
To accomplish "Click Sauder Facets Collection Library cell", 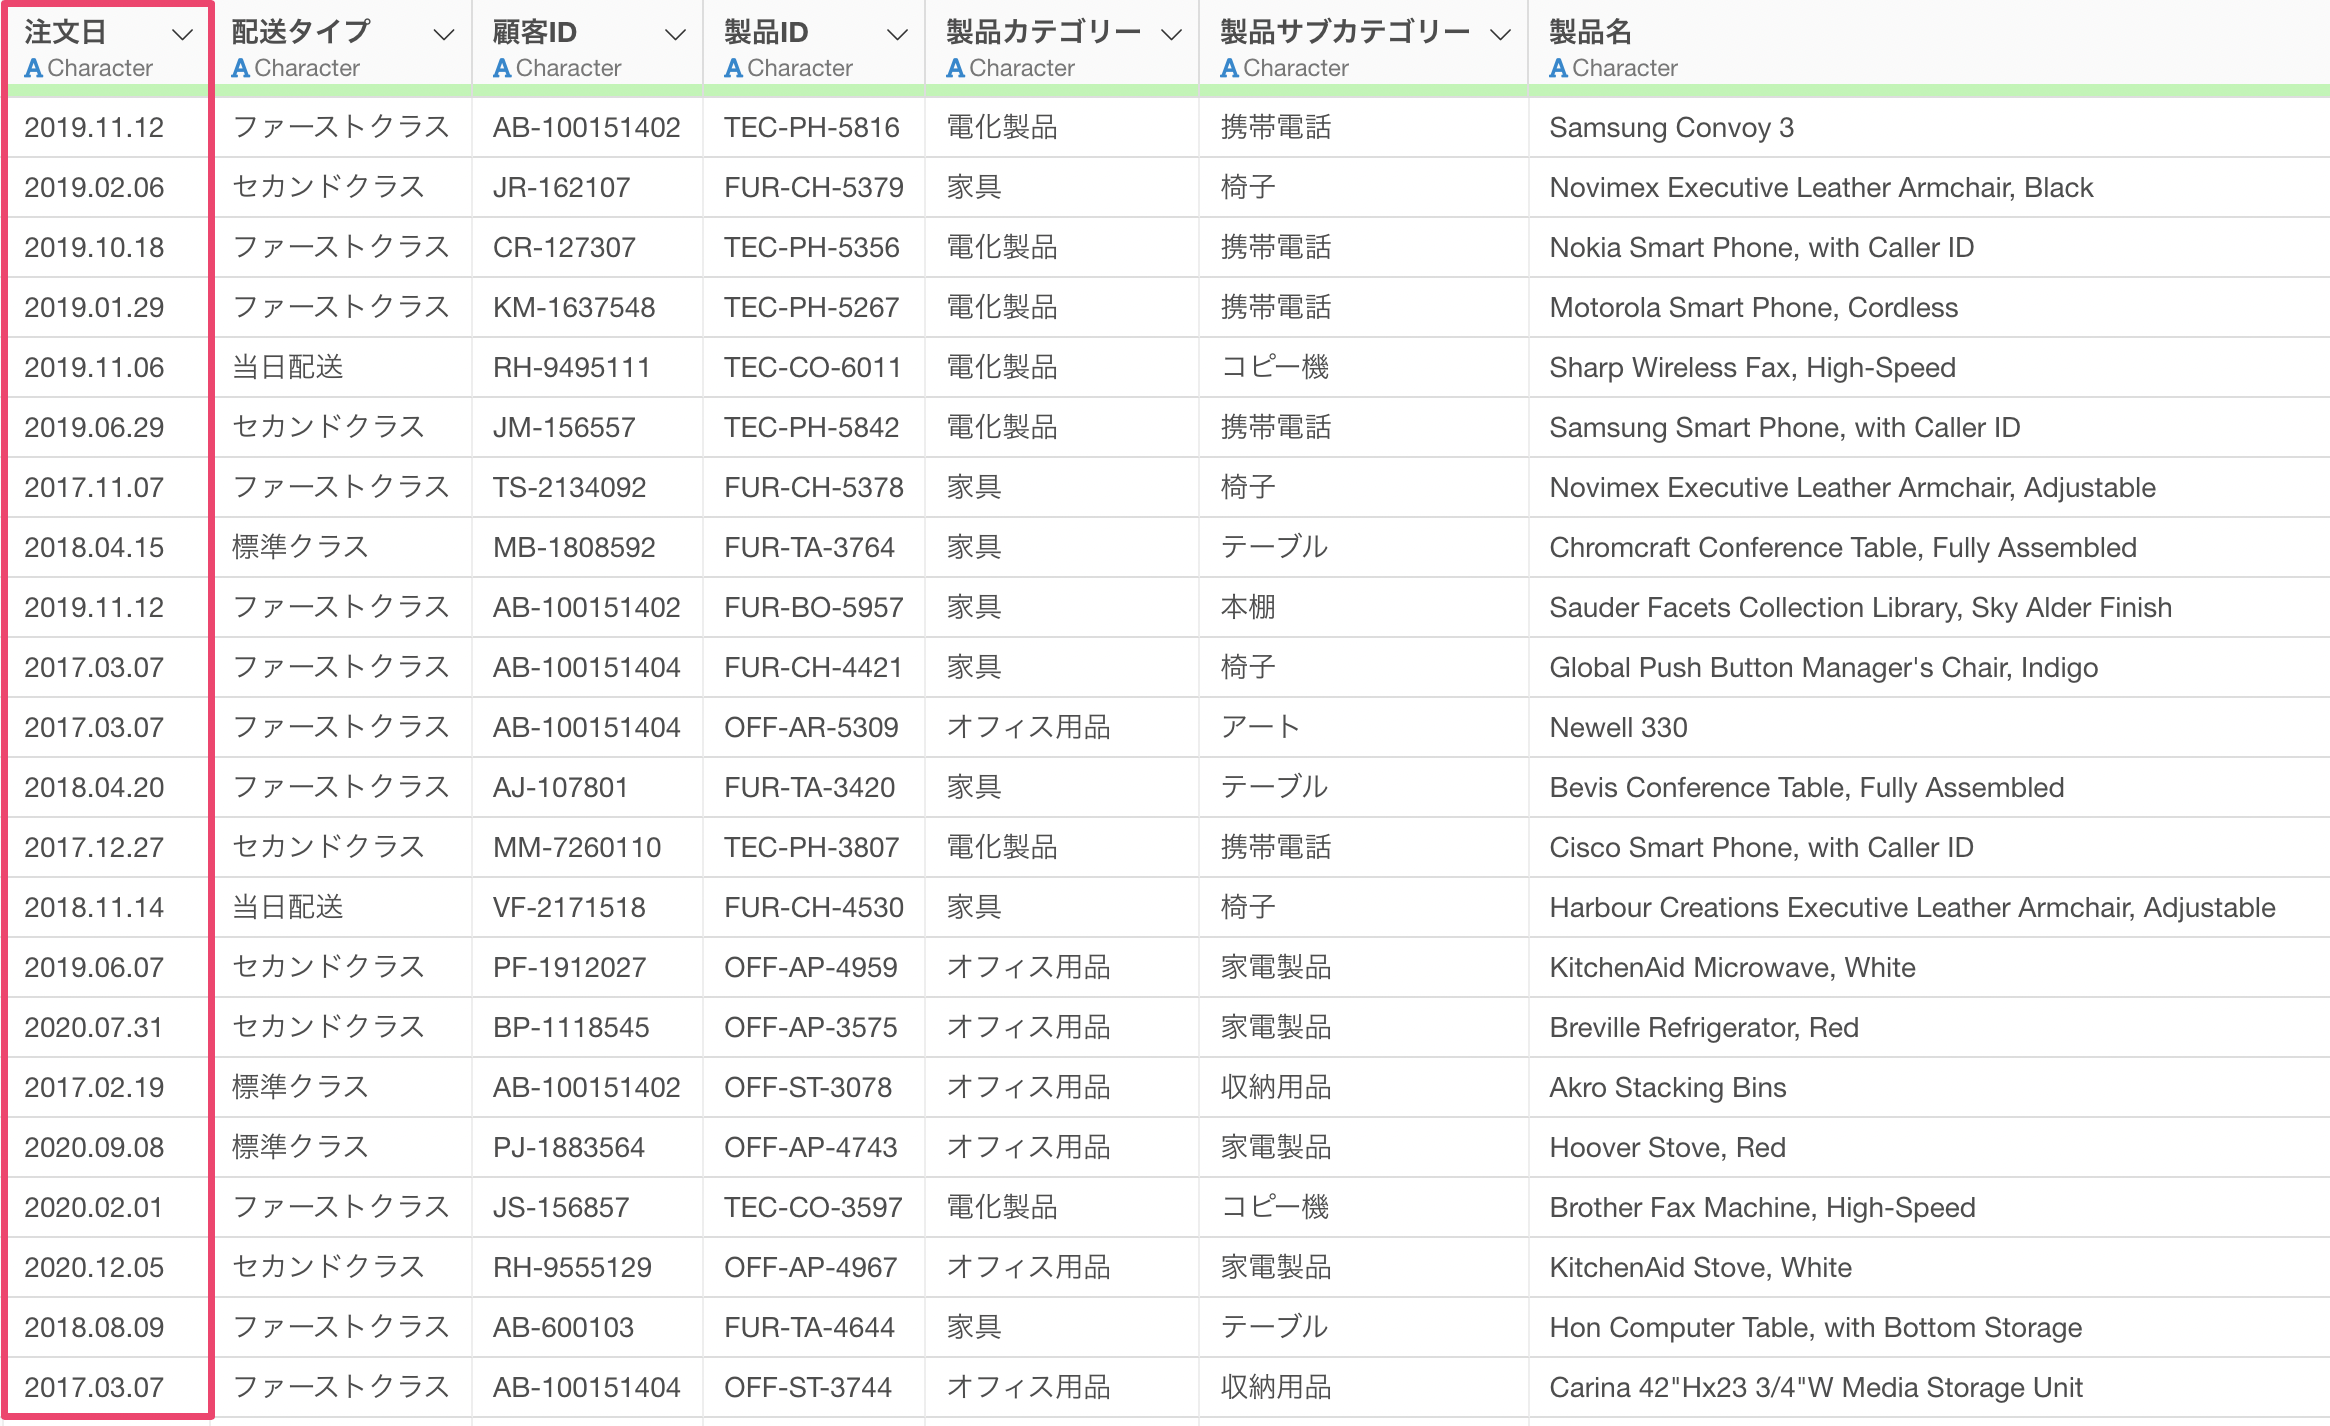I will coord(1861,607).
